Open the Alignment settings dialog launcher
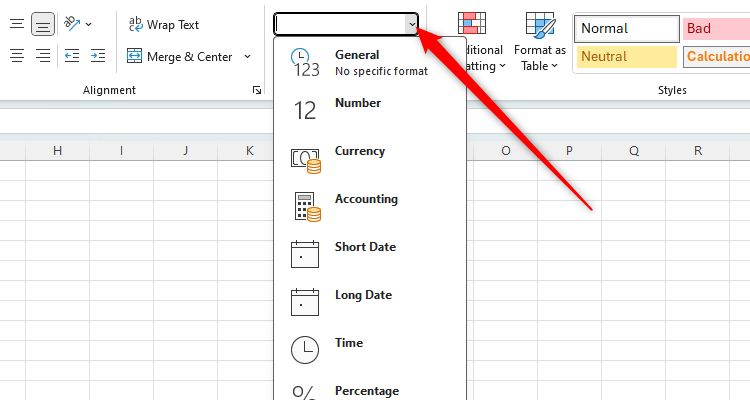 257,90
